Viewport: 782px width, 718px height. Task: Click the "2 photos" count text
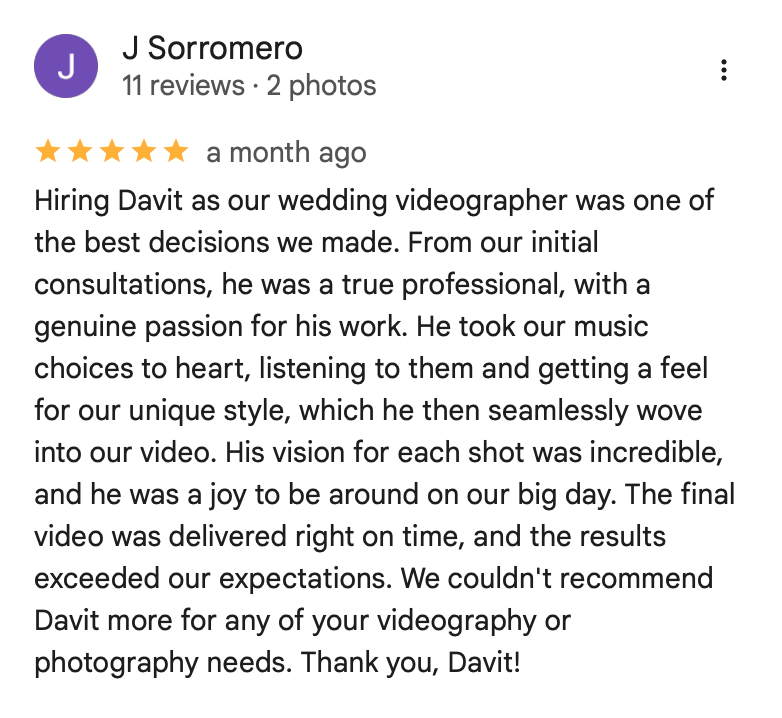click(x=321, y=85)
